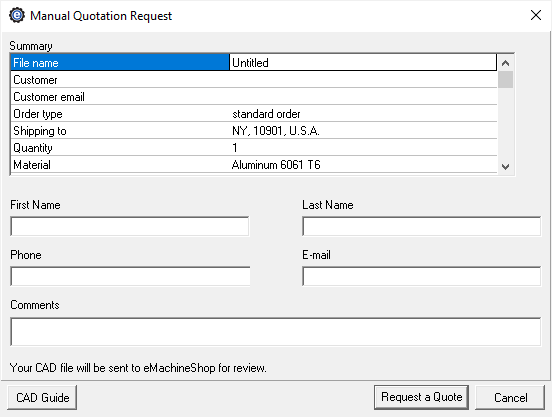Viewport: 552px width, 417px height.
Task: Open the CAD Guide button
Action: pos(42,398)
